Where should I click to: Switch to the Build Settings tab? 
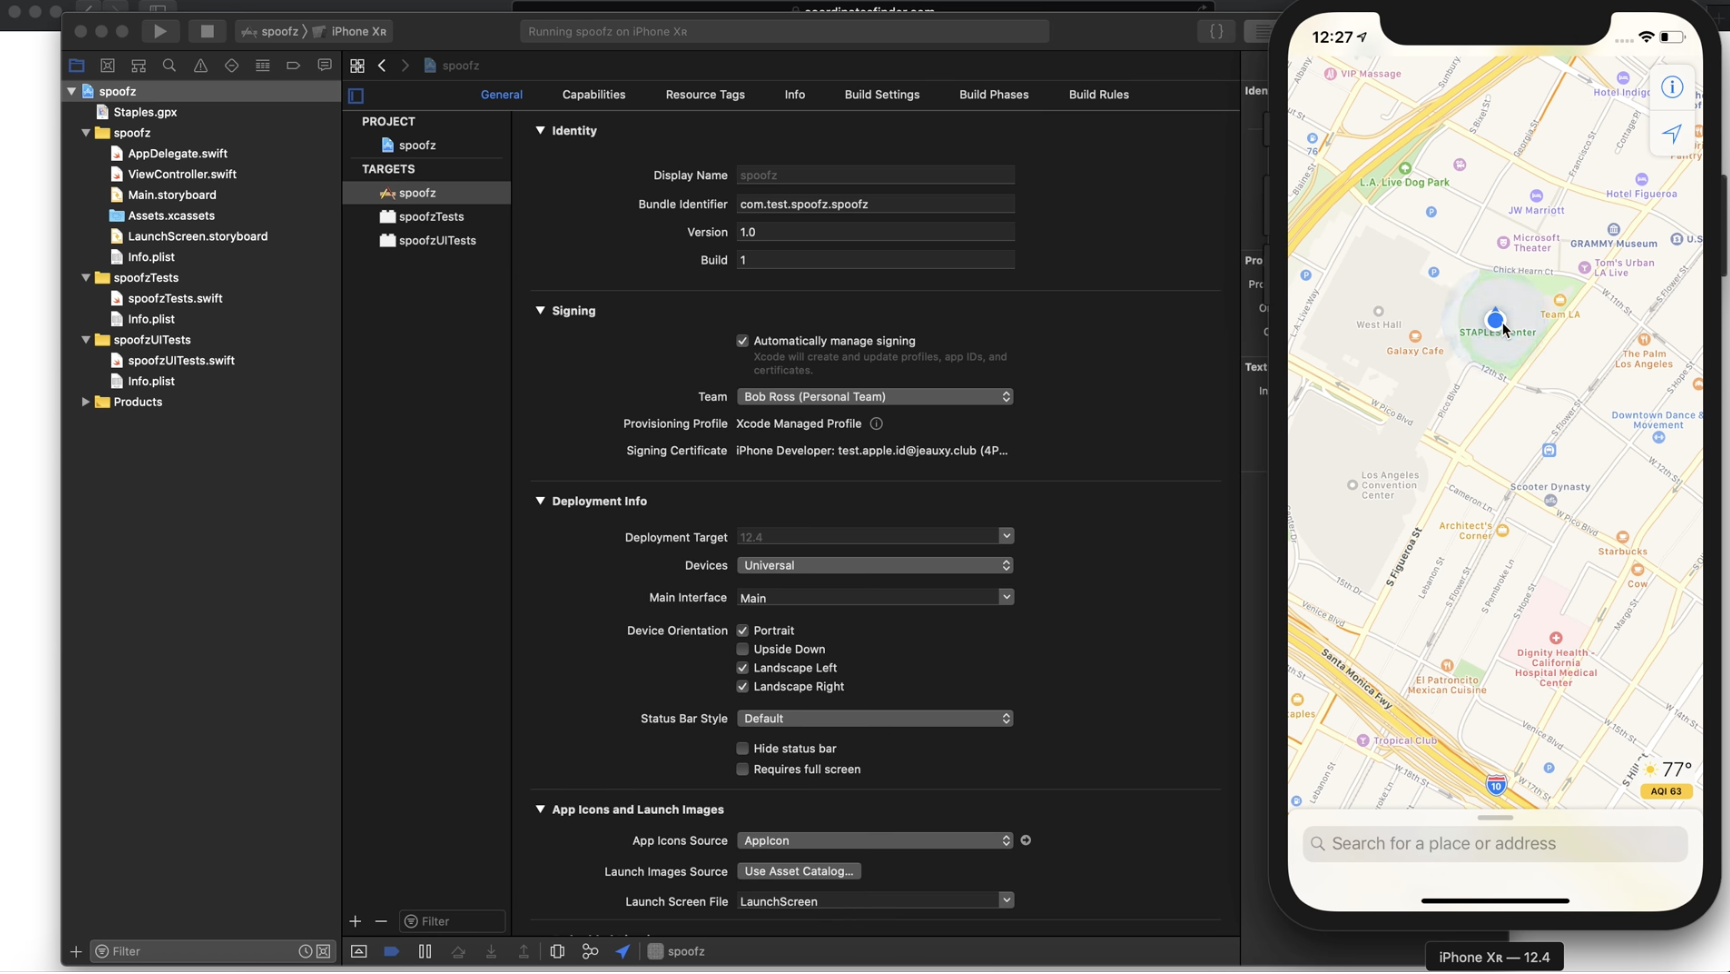coord(881,95)
